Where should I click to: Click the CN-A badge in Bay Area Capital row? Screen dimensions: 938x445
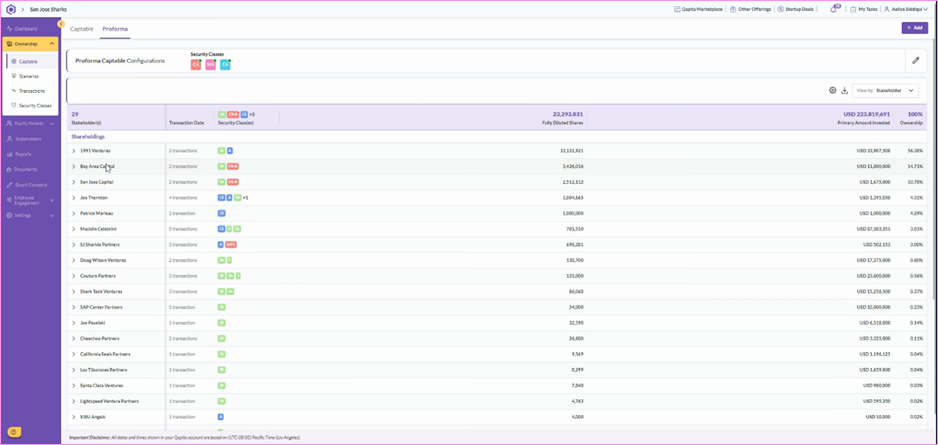(x=233, y=166)
